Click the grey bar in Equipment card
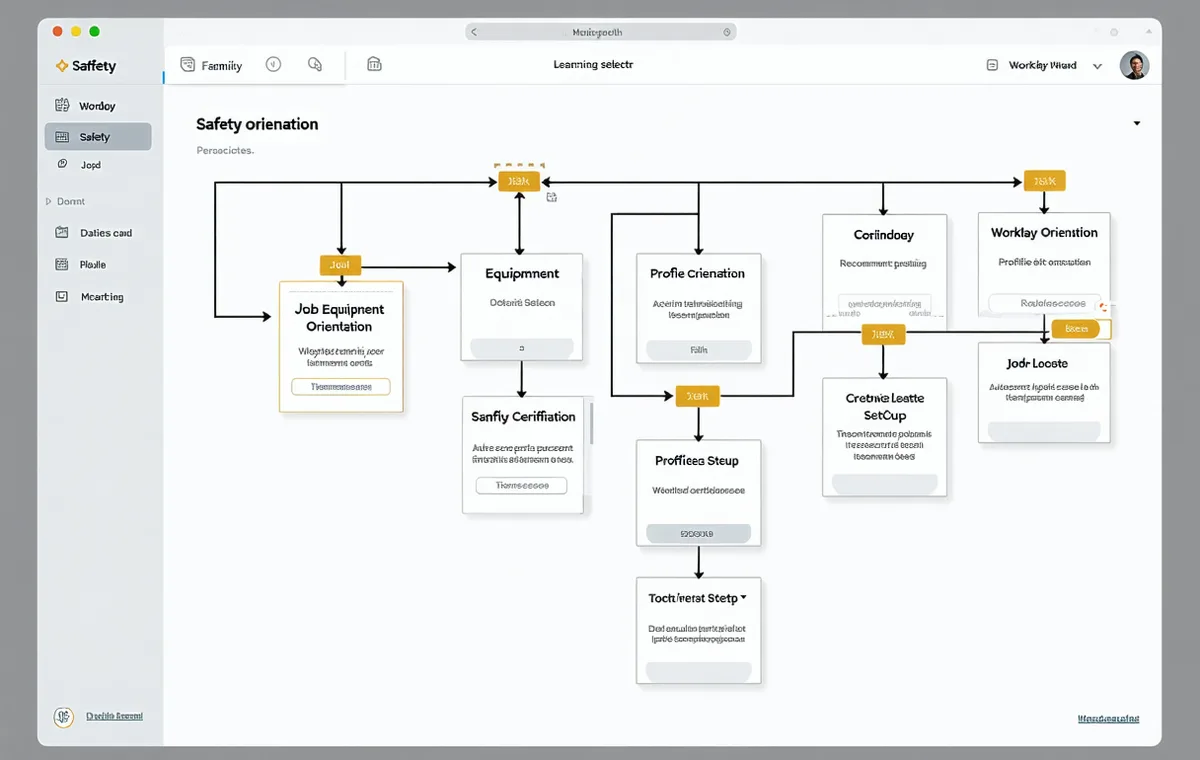The image size is (1200, 760). (522, 348)
